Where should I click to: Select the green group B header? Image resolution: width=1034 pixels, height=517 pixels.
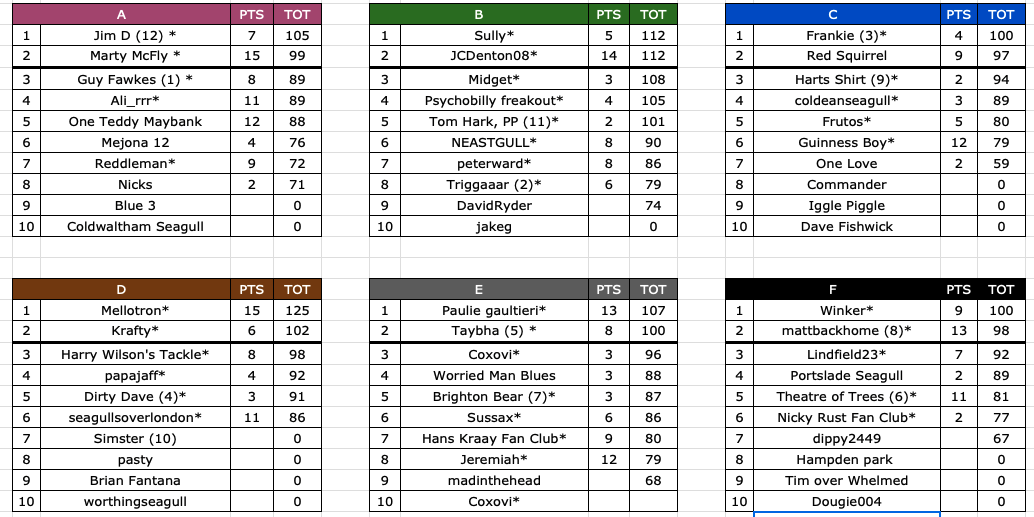point(478,14)
